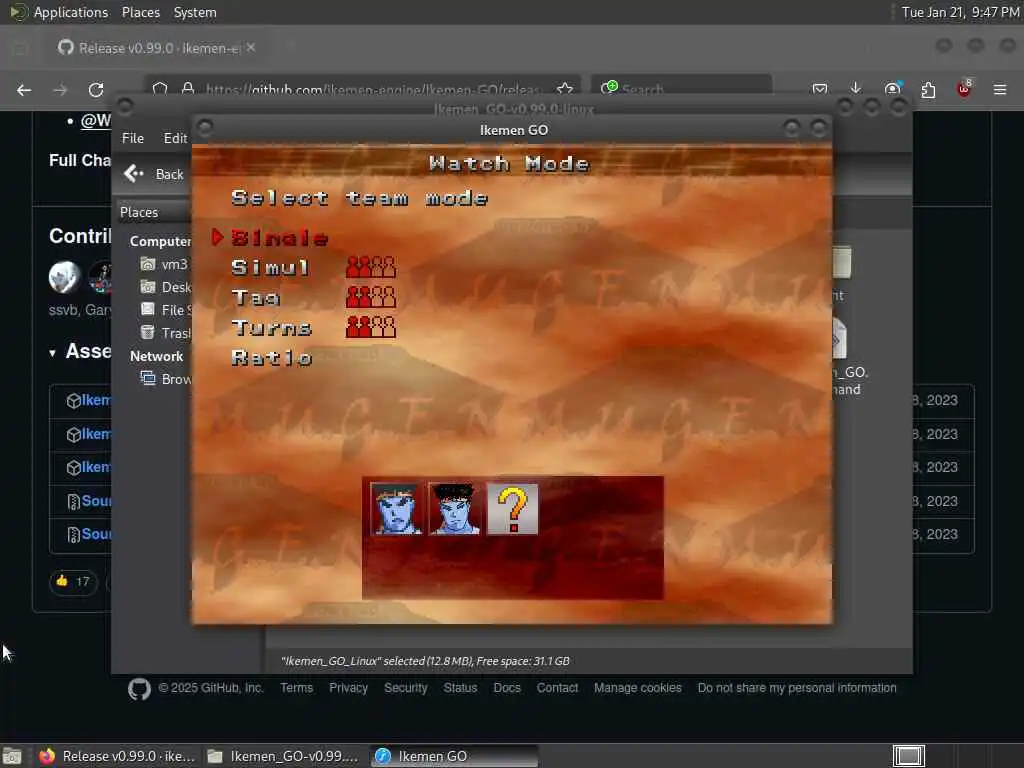Screen dimensions: 1024x768
Task: Open the GitHub footer Docs link
Action: 507,688
